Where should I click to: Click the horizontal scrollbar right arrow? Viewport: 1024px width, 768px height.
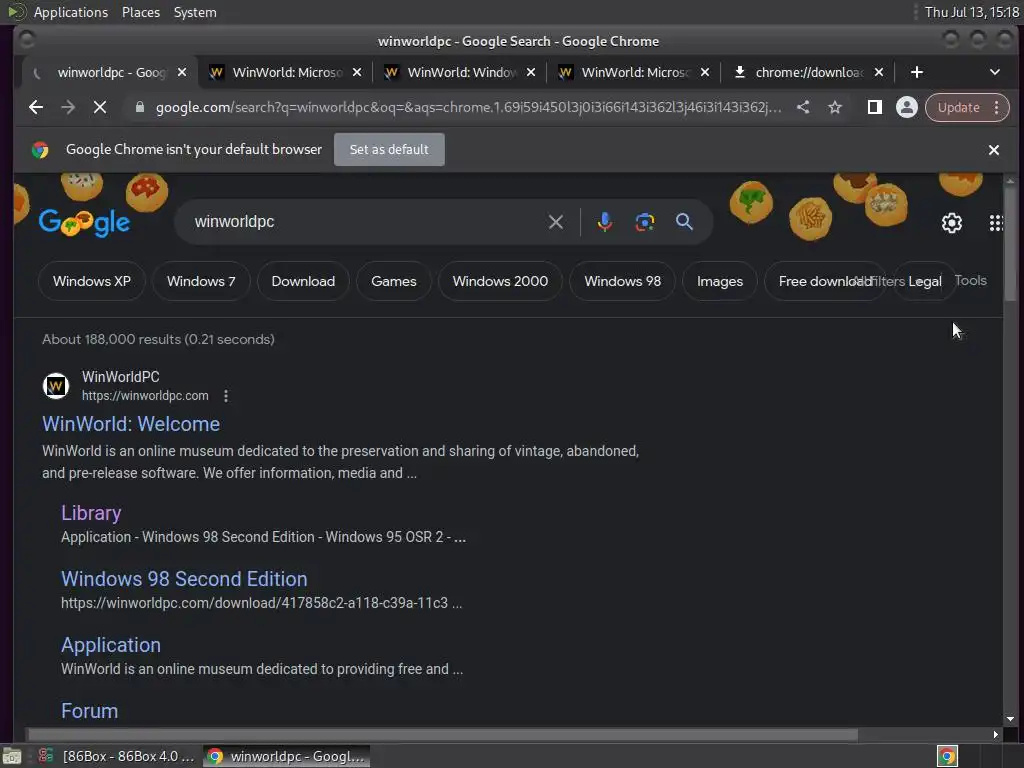click(x=995, y=735)
